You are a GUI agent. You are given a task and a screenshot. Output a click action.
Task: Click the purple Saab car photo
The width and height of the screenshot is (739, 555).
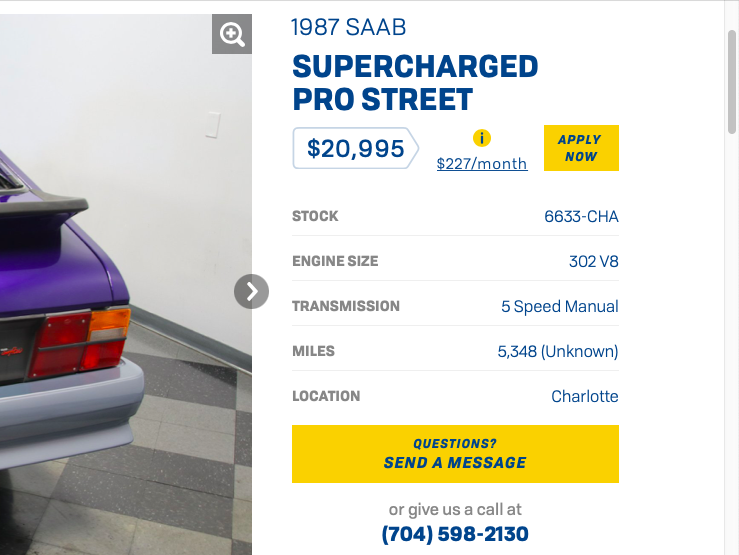point(100,300)
